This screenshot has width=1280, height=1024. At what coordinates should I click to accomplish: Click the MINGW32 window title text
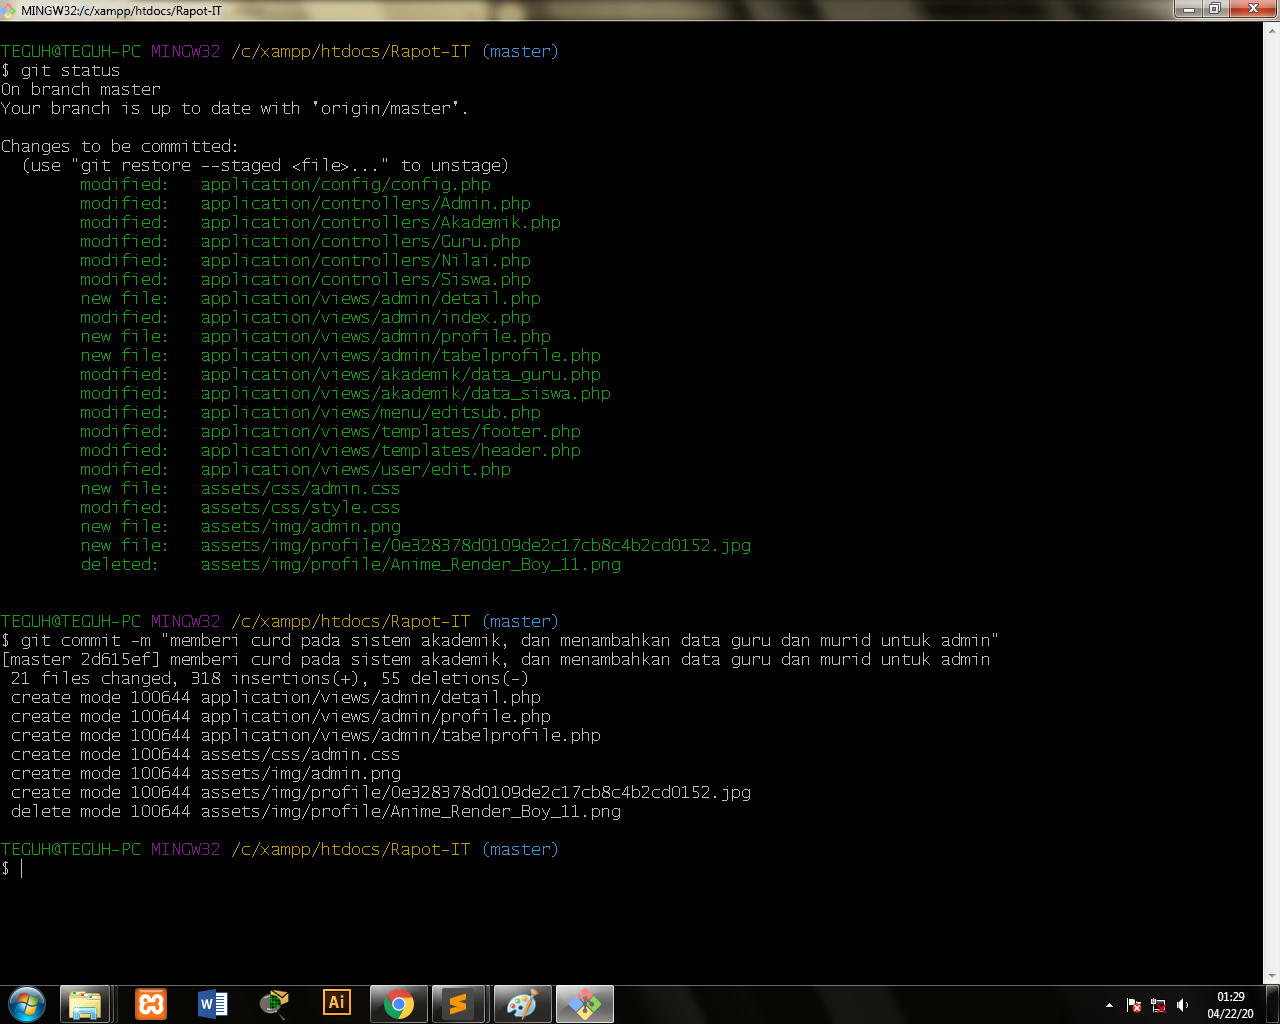pos(121,10)
